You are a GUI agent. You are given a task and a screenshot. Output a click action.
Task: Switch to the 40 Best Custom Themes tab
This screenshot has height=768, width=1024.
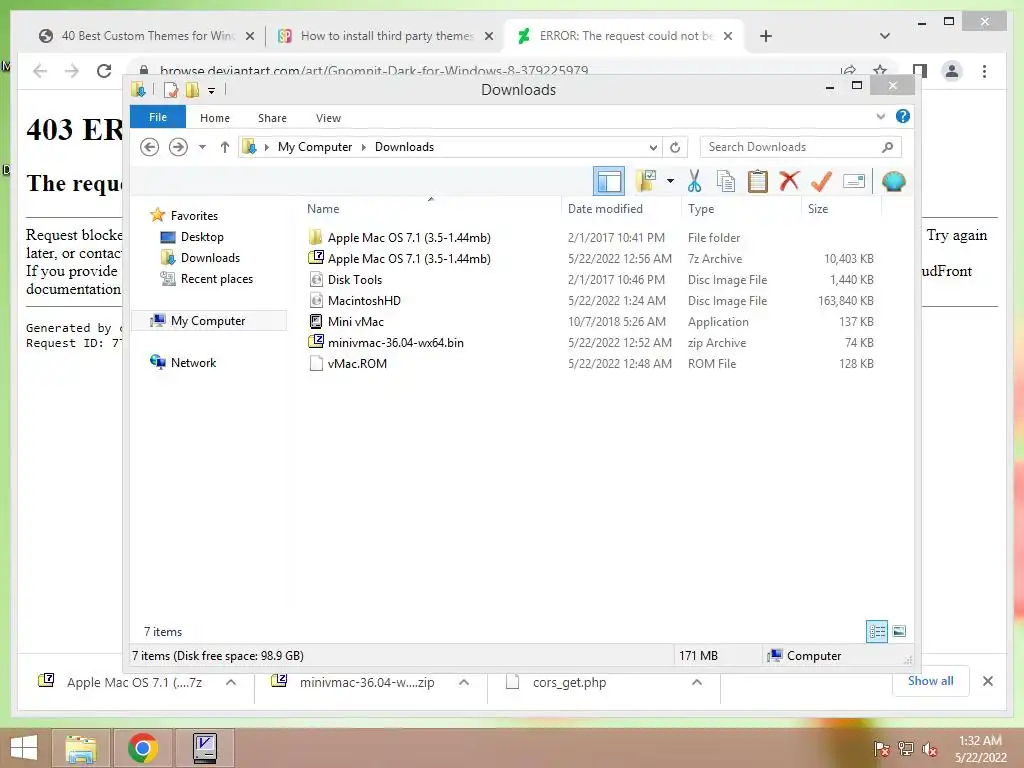pos(147,36)
